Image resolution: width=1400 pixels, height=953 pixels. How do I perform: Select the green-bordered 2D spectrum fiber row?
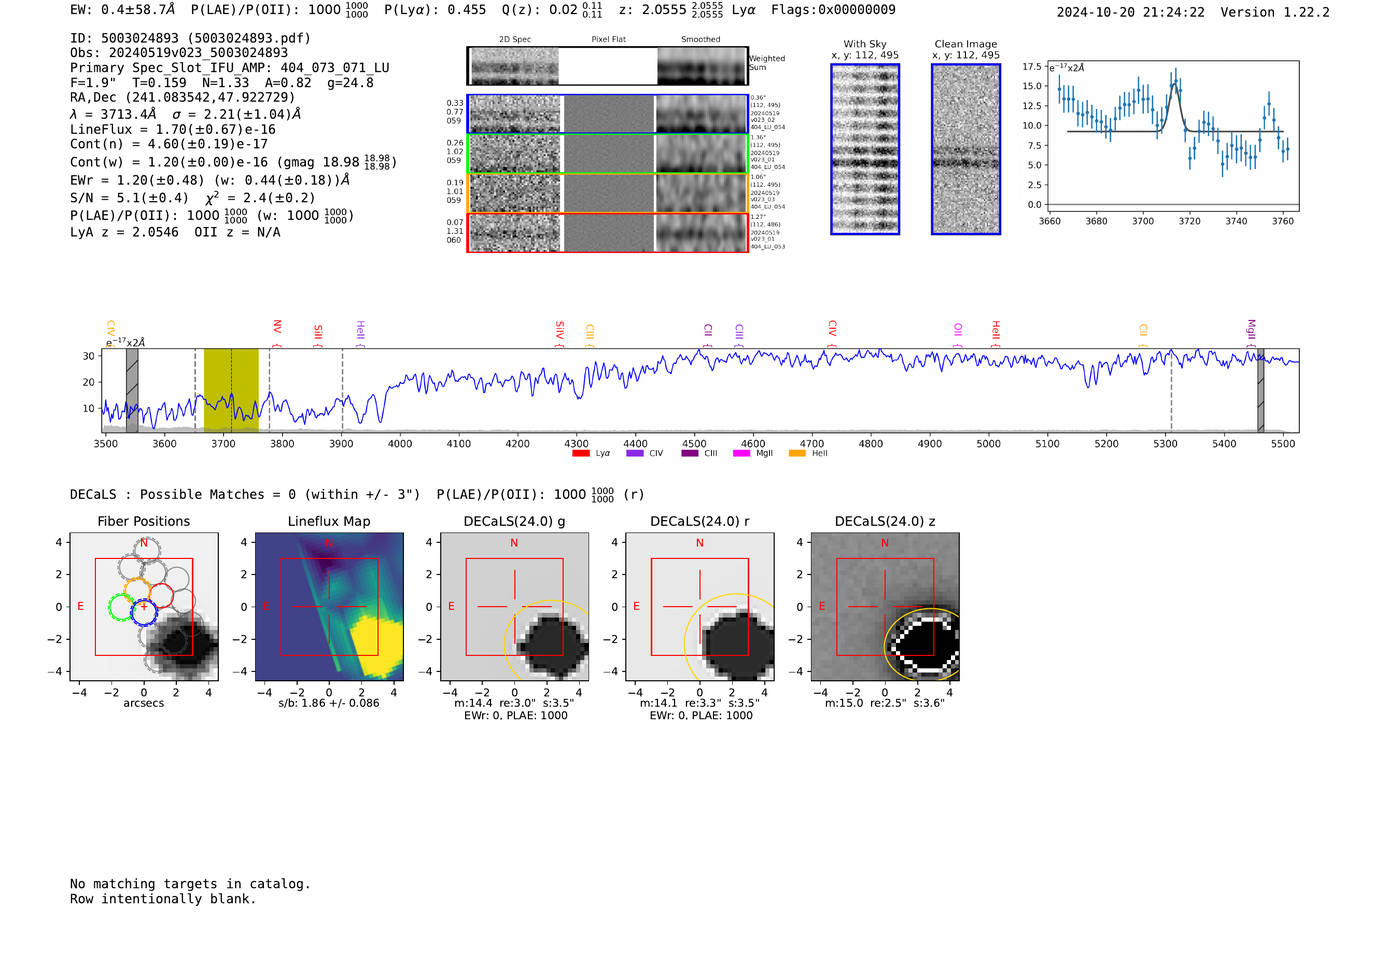pyautogui.click(x=608, y=154)
